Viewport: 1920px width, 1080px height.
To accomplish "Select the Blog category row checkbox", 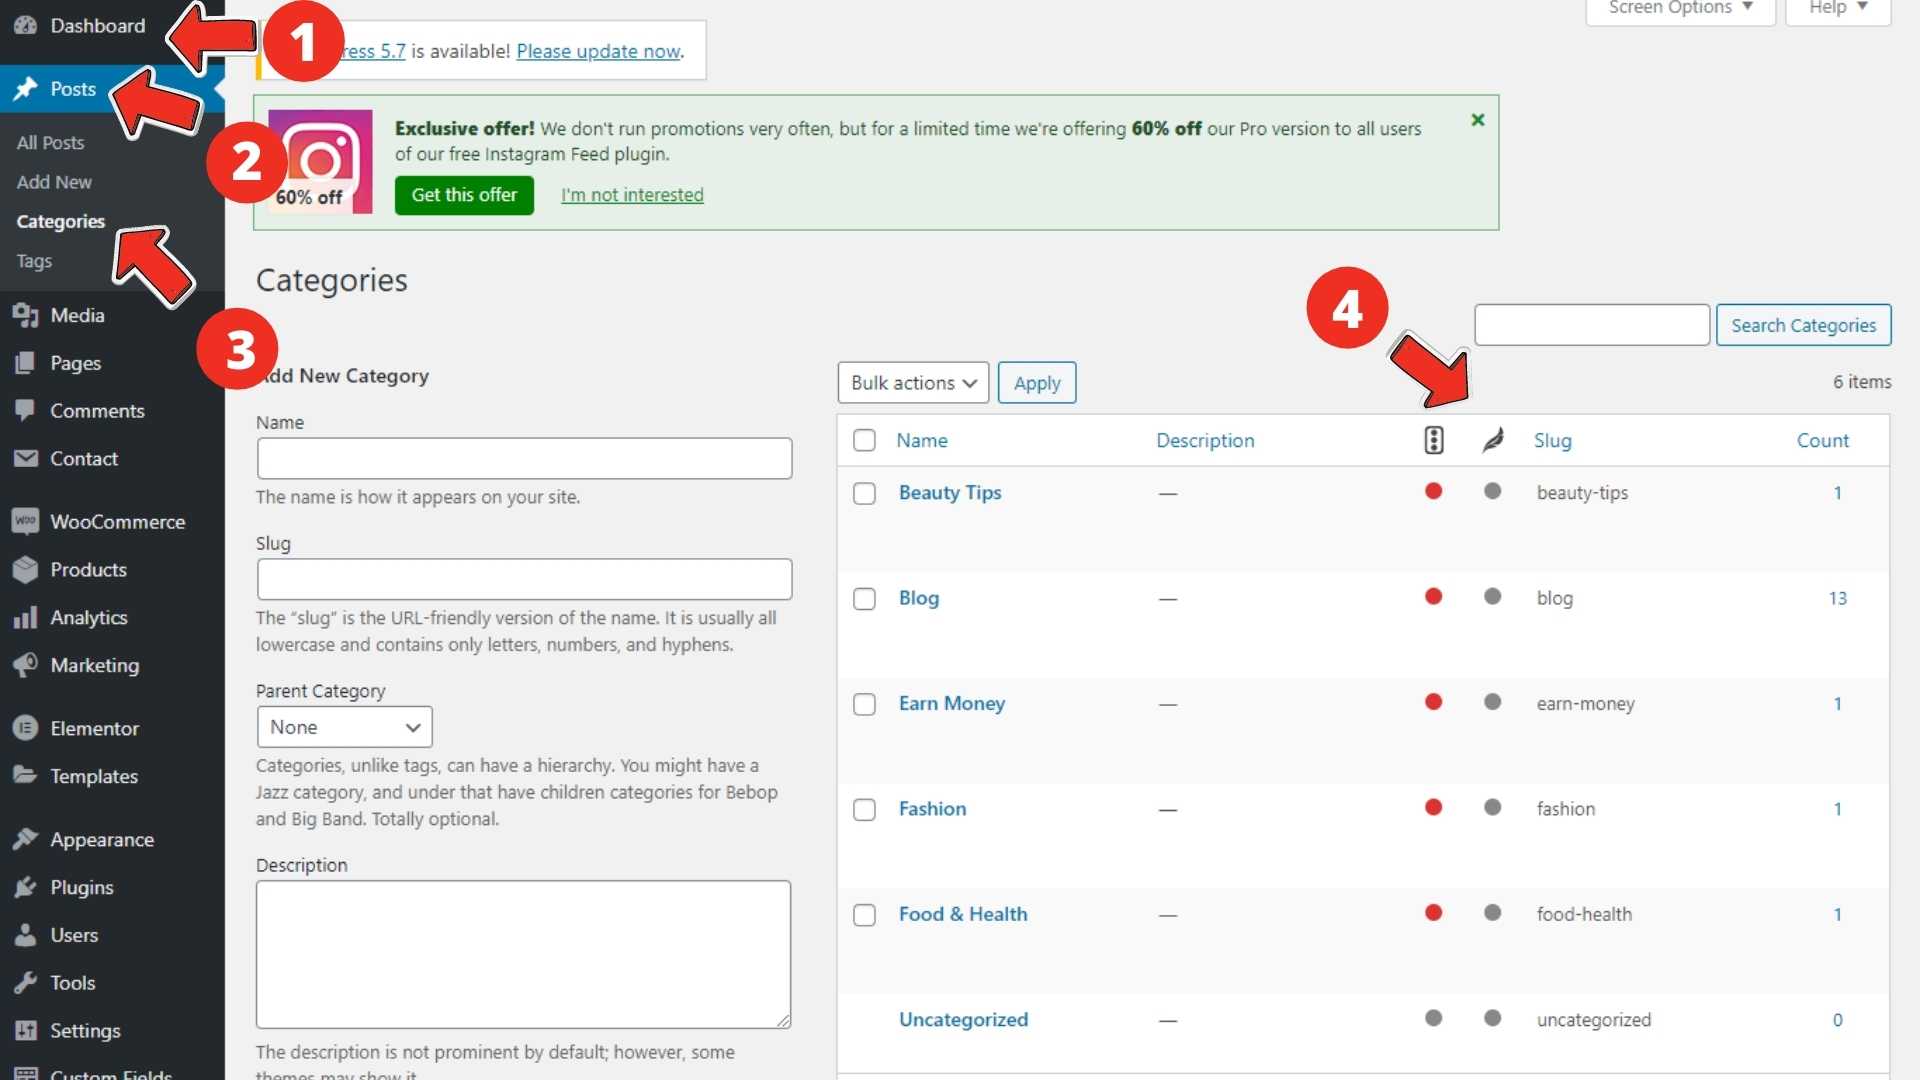I will [x=864, y=598].
